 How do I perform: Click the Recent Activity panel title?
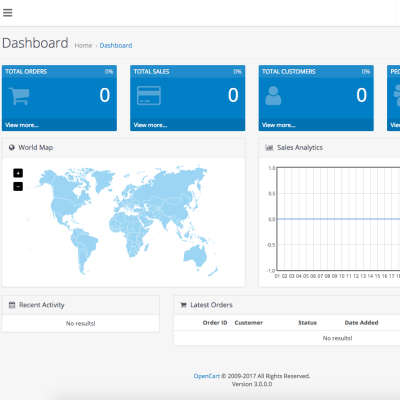[42, 305]
